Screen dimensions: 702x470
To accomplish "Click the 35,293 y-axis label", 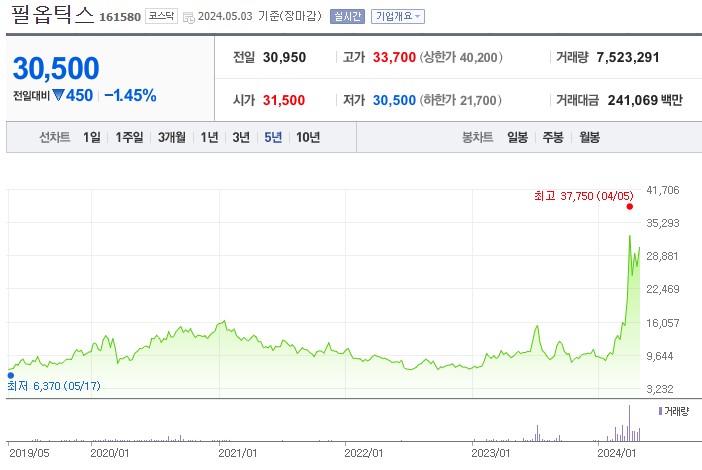I will pyautogui.click(x=663, y=223).
